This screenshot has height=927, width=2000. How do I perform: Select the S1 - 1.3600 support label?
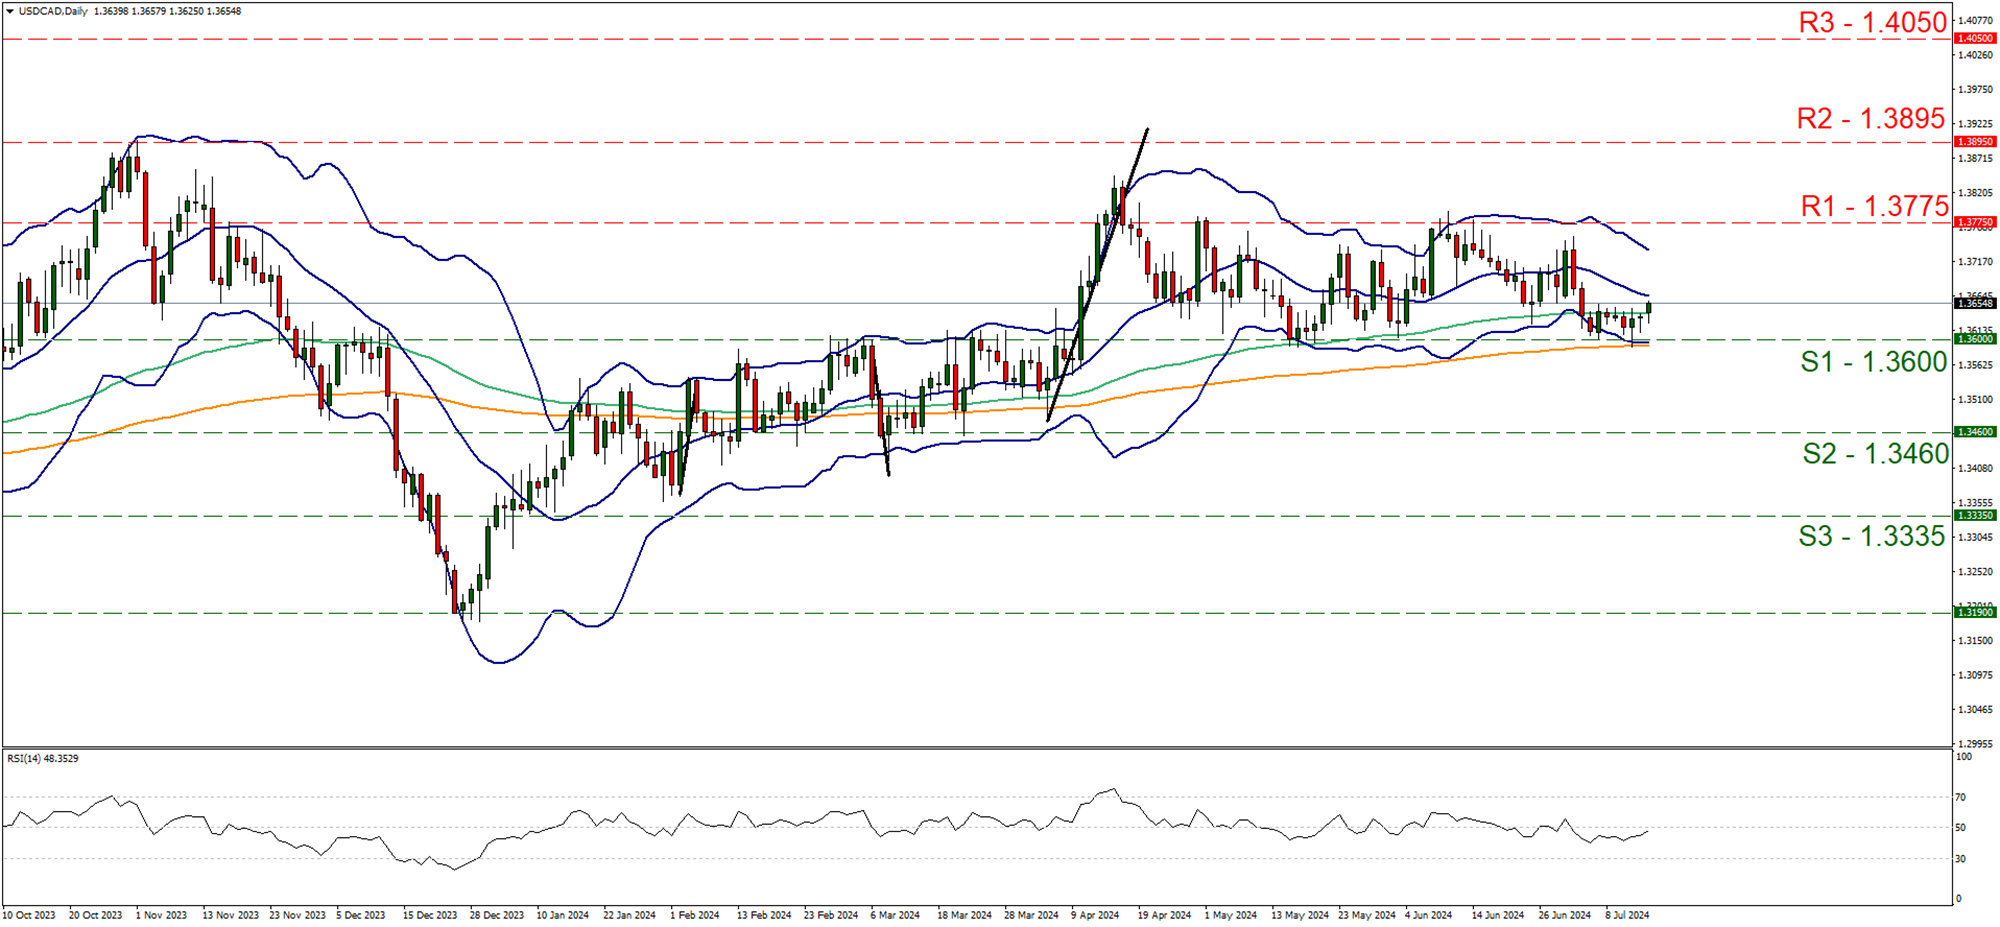(1873, 361)
